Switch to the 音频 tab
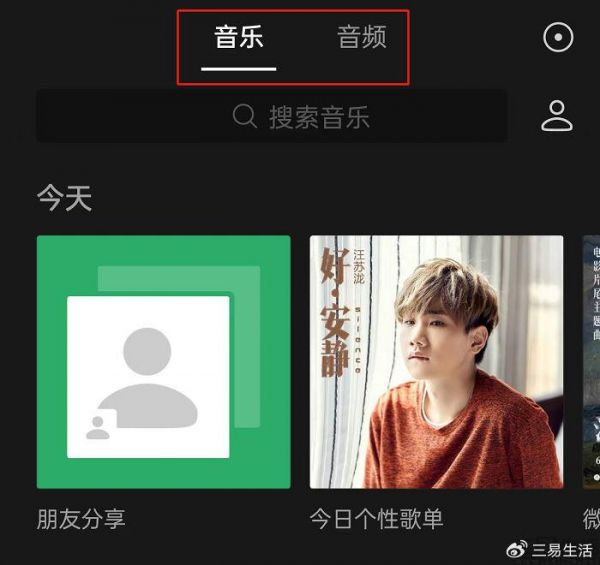This screenshot has height=565, width=600. pyautogui.click(x=362, y=37)
